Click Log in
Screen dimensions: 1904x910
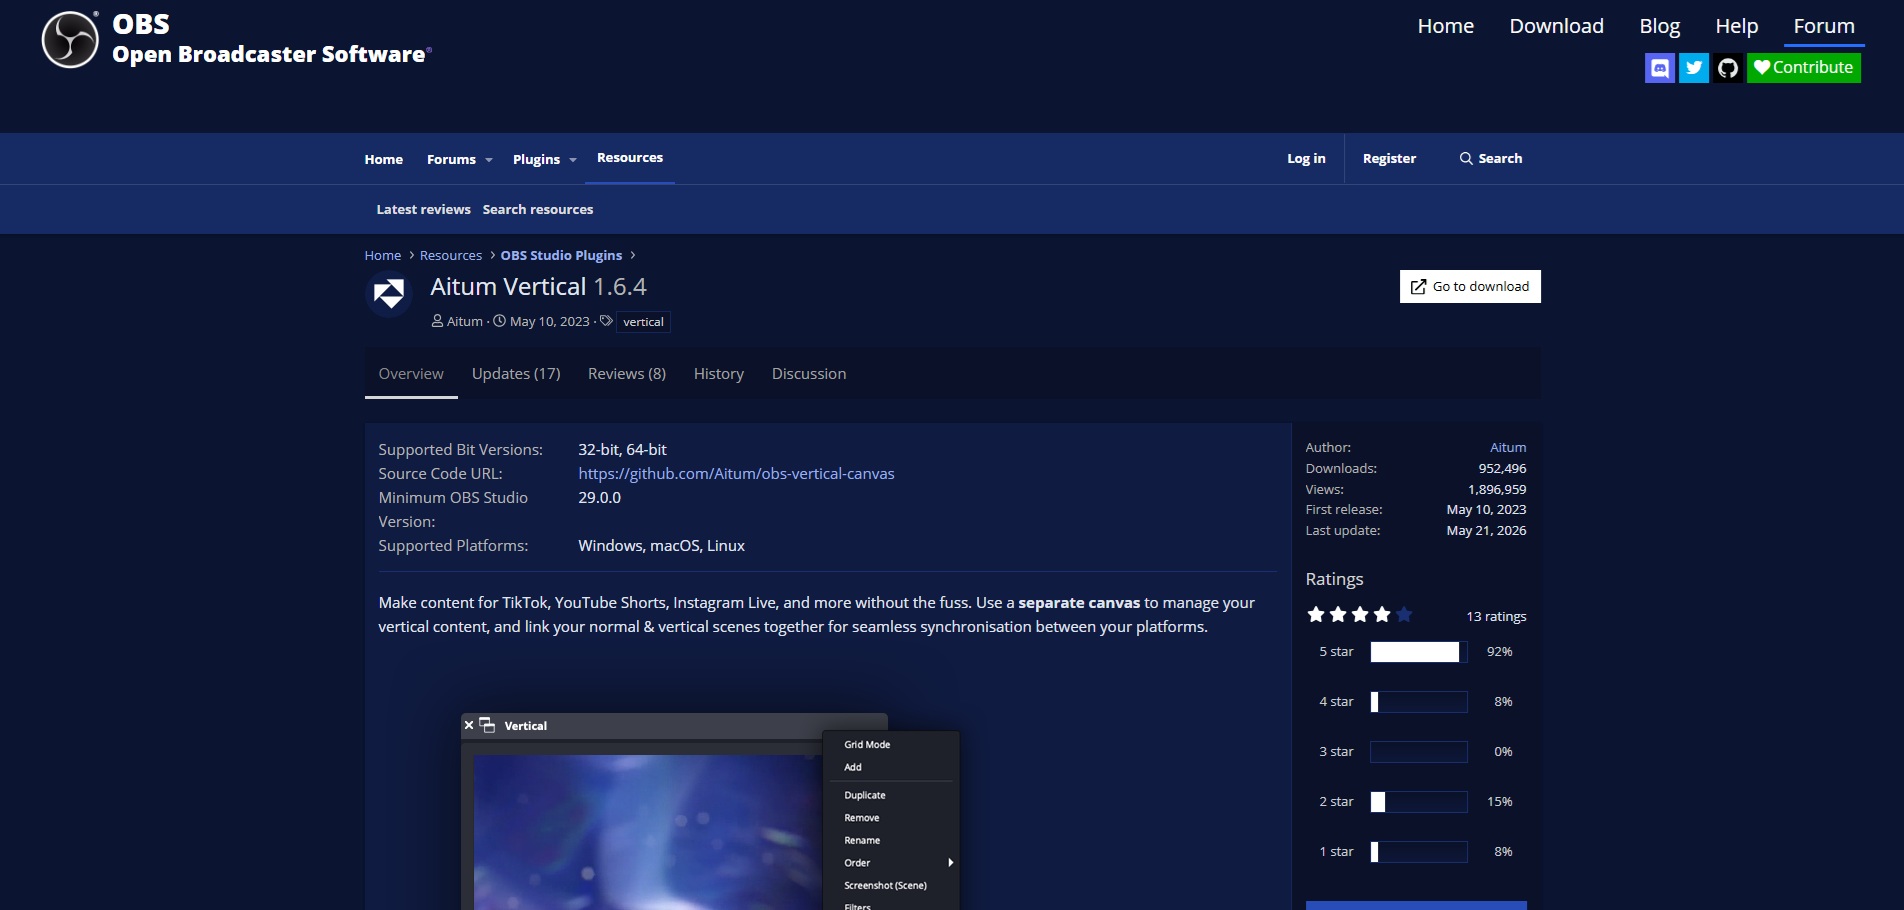1306,158
